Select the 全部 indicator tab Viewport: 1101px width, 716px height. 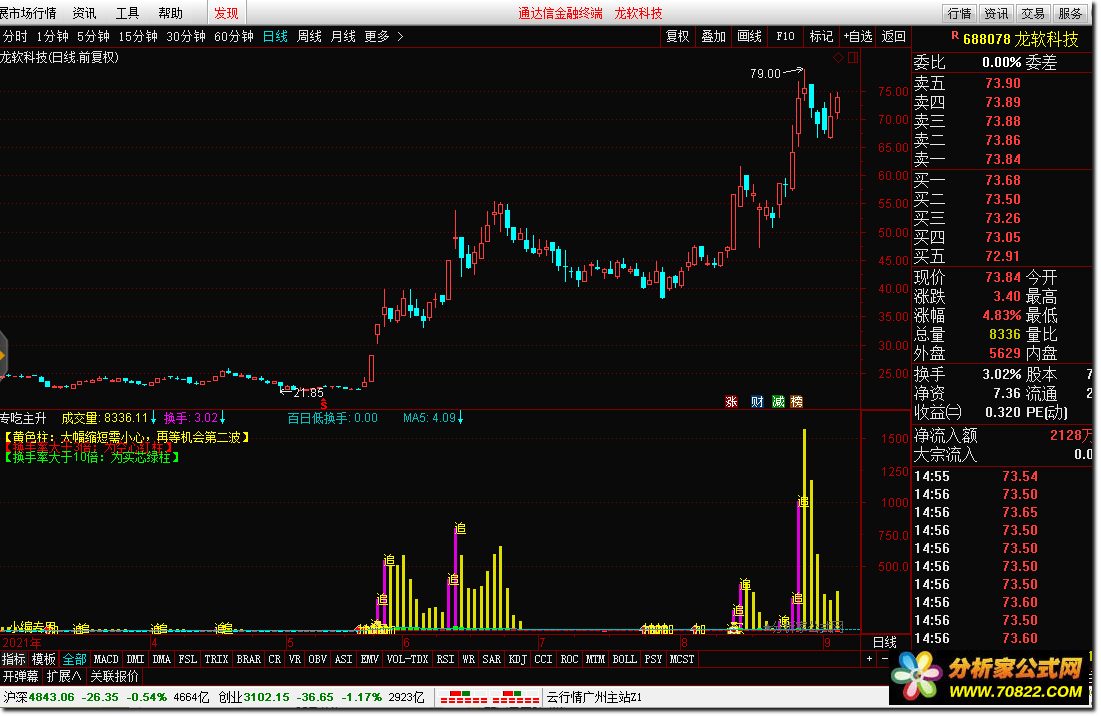(x=74, y=659)
